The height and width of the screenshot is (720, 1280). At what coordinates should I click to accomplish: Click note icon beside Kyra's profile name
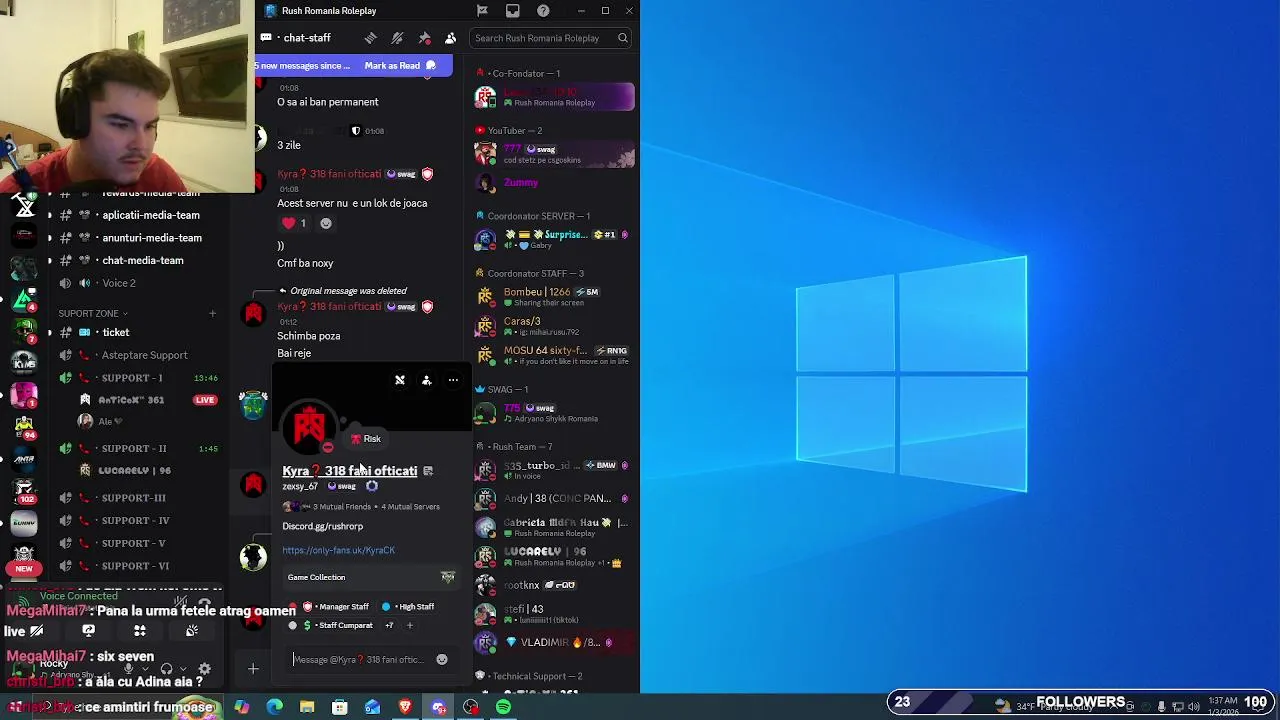428,471
